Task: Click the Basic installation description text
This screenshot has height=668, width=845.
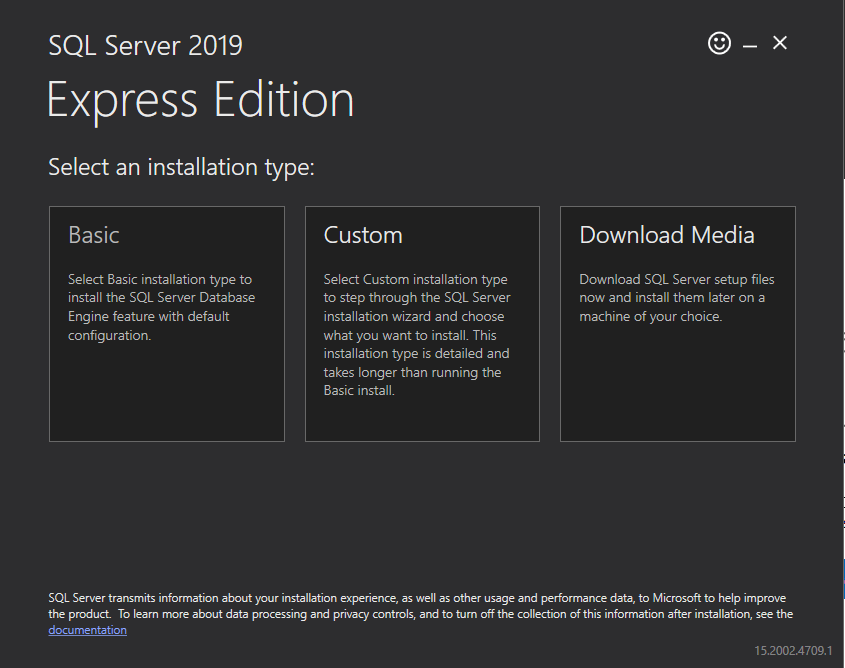Action: click(160, 306)
